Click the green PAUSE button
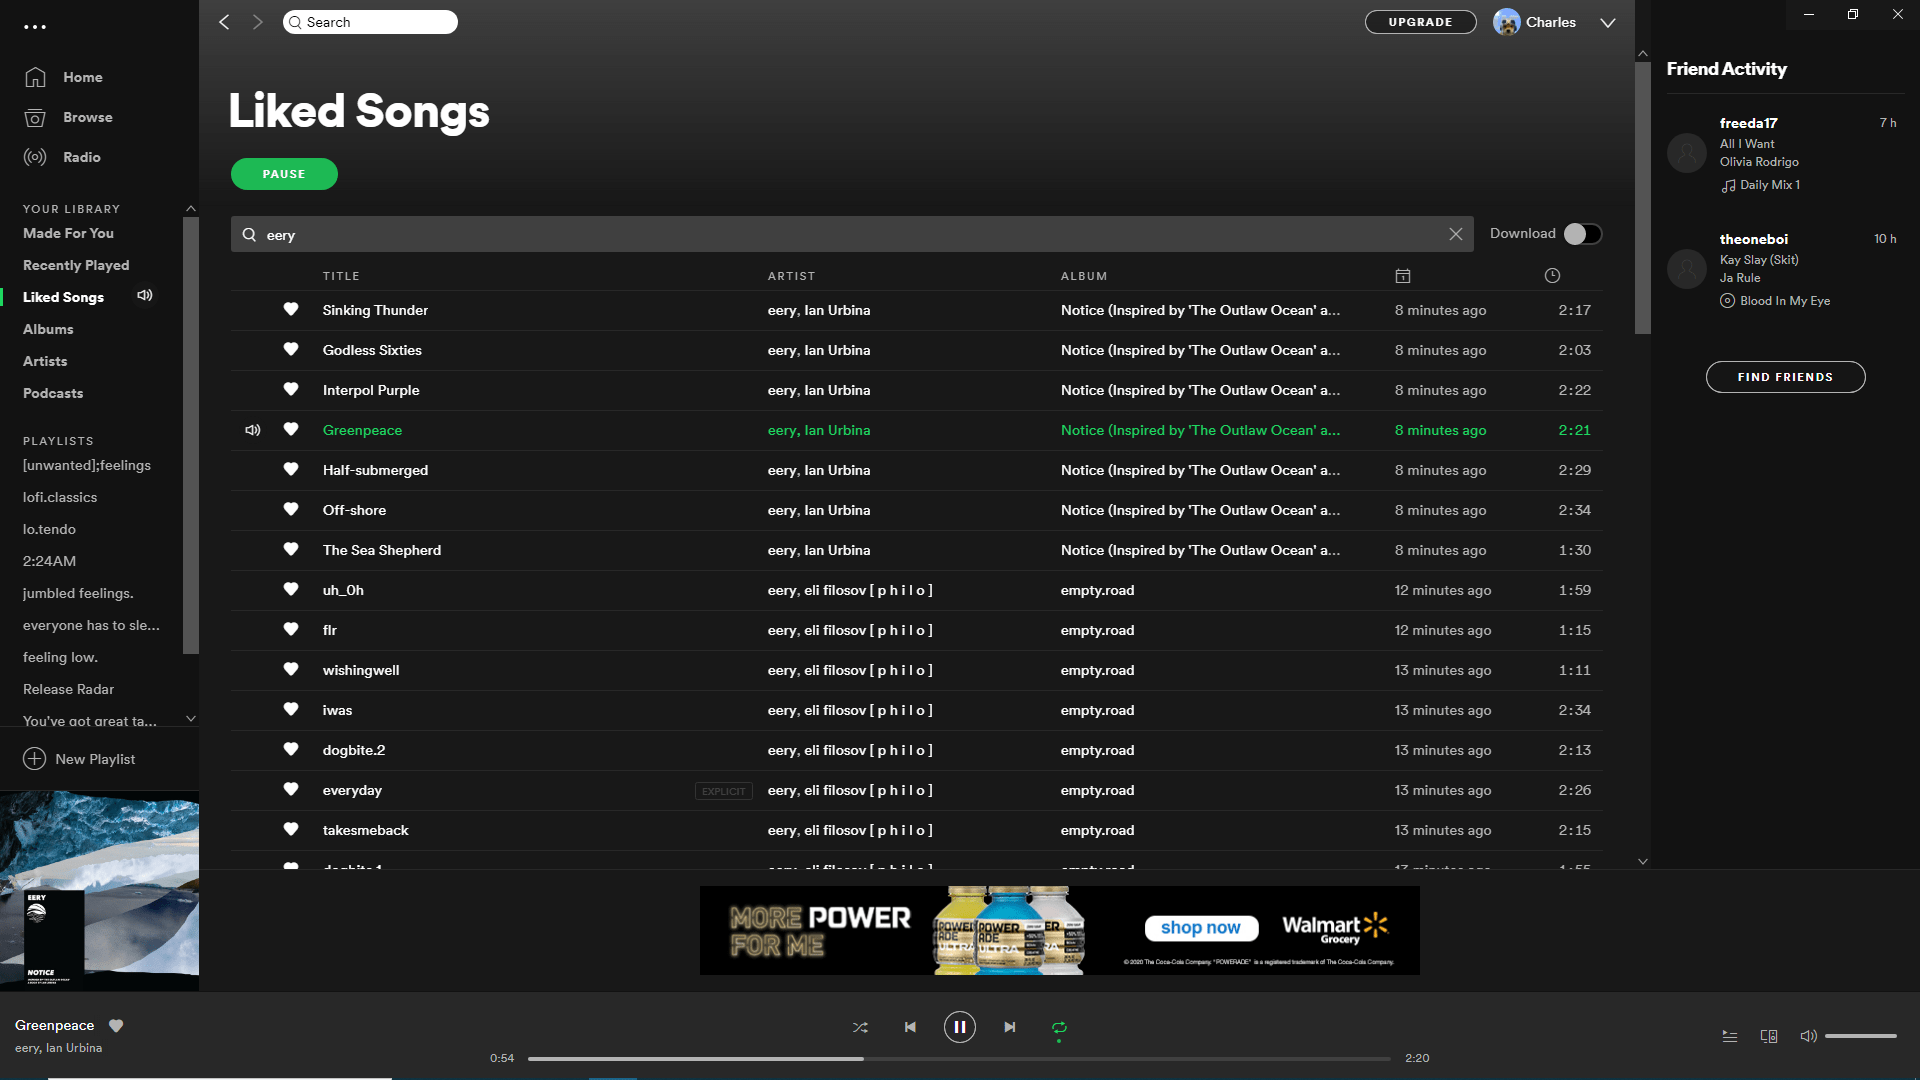The height and width of the screenshot is (1080, 1920). [284, 174]
